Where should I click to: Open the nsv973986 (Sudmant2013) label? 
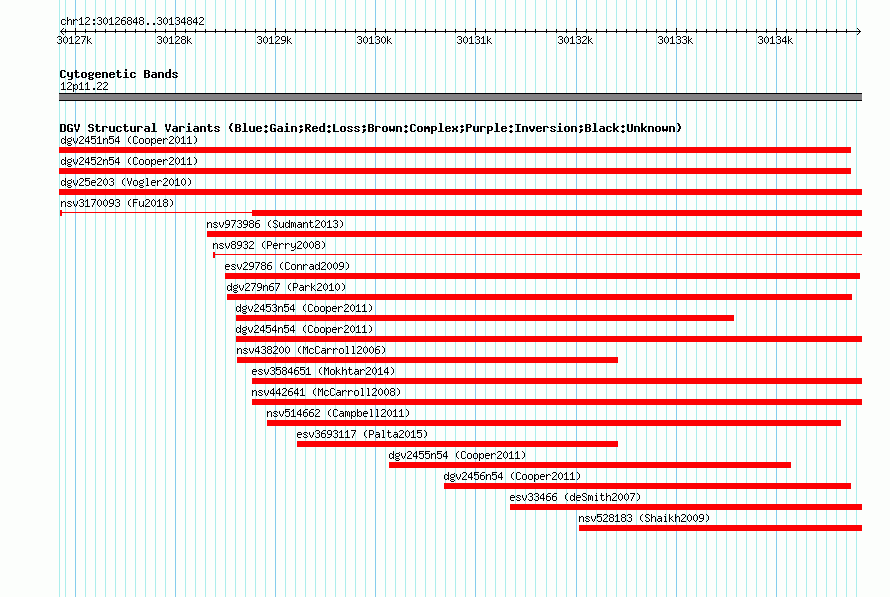pos(275,224)
